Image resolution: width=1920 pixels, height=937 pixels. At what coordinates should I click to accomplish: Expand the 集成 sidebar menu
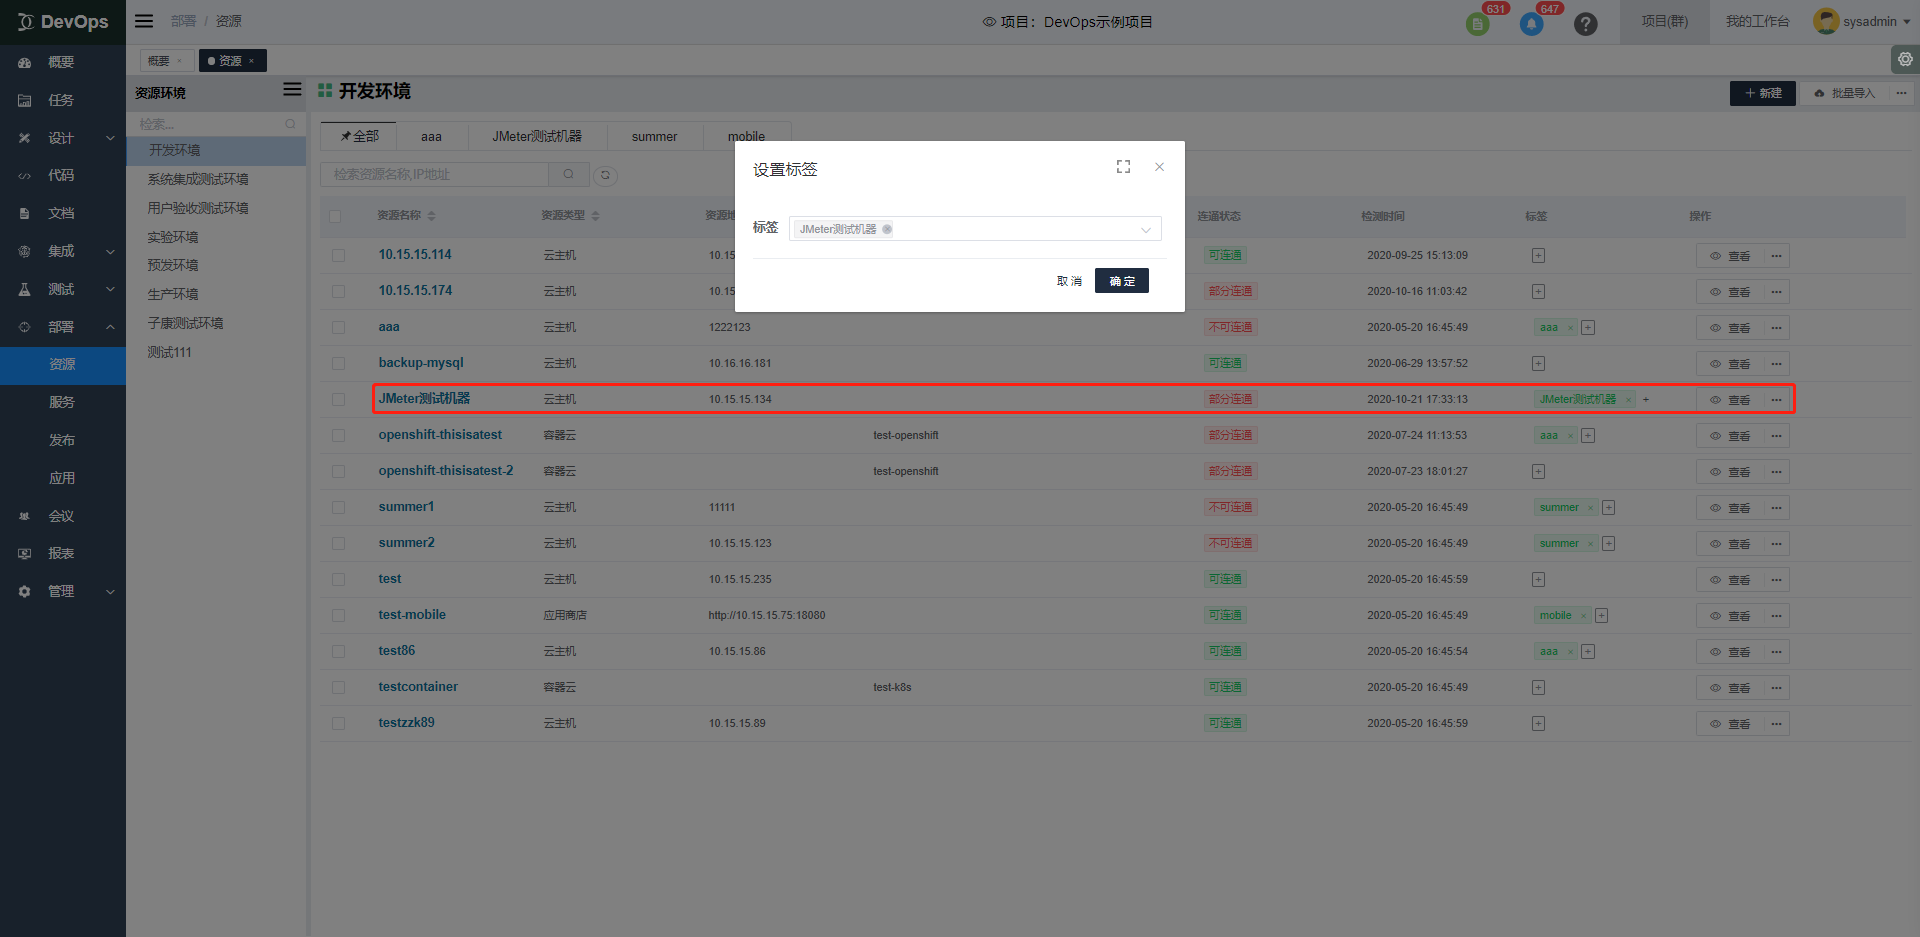pyautogui.click(x=63, y=252)
